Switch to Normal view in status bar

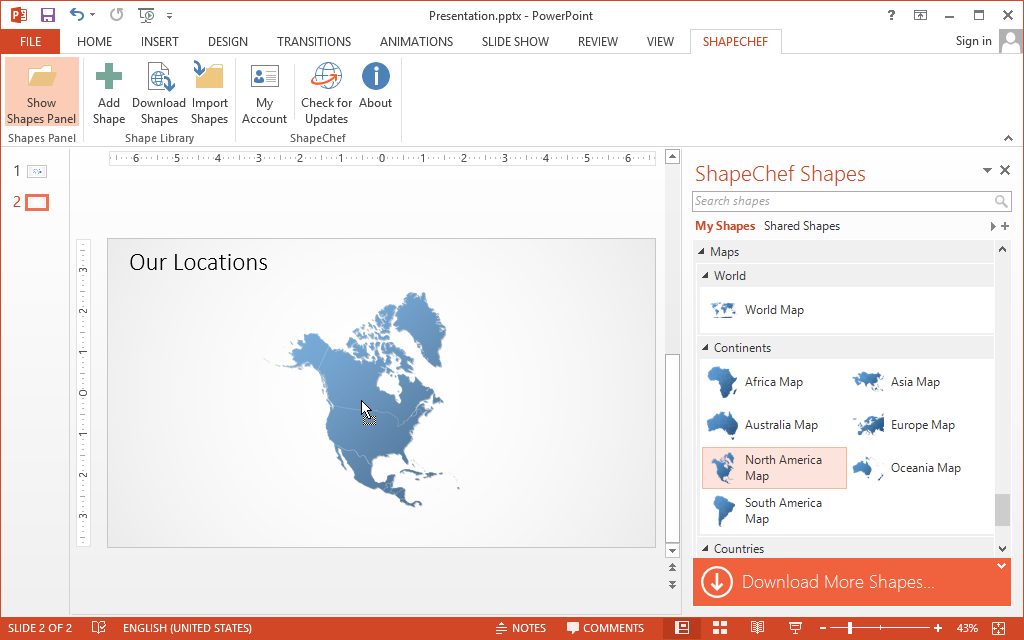click(682, 628)
